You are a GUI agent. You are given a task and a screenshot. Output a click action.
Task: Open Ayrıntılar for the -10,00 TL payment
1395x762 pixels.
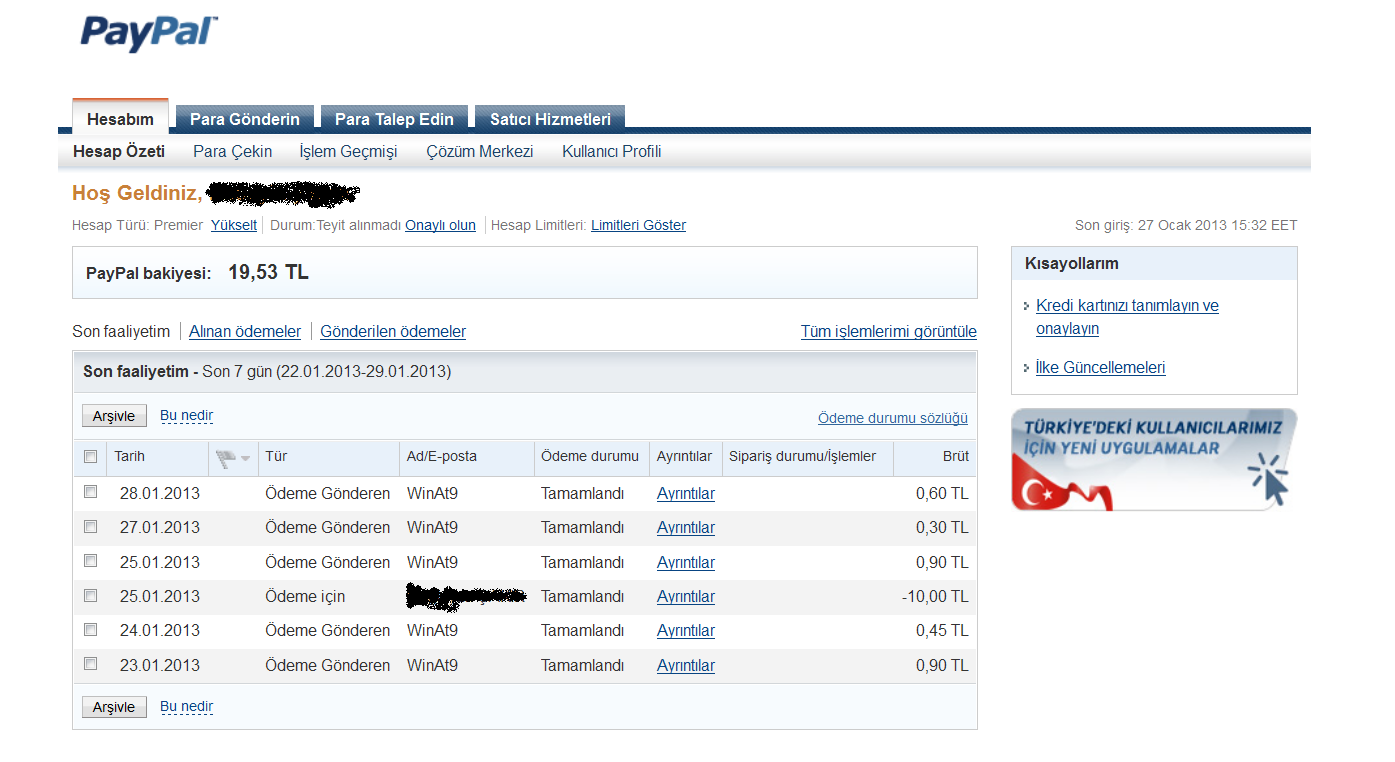[686, 597]
